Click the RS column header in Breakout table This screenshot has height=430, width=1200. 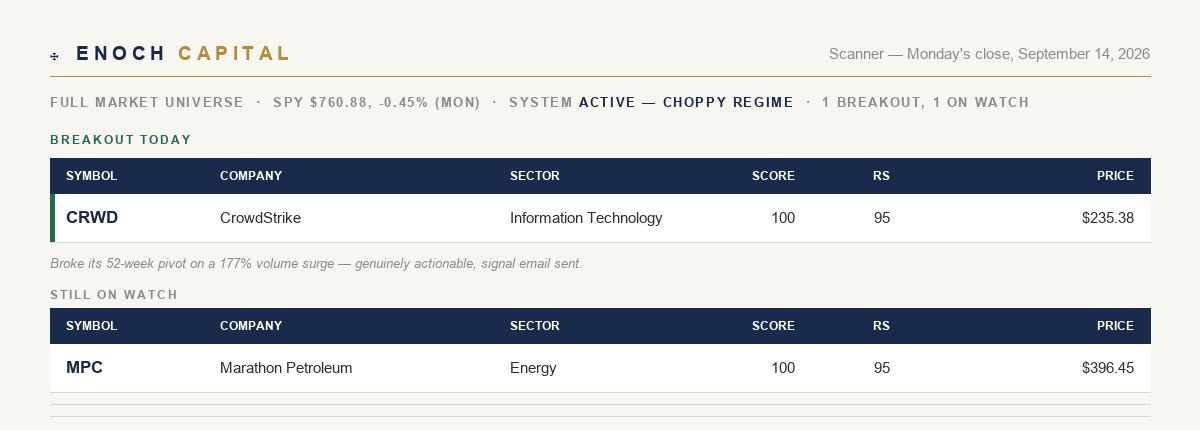click(x=881, y=176)
